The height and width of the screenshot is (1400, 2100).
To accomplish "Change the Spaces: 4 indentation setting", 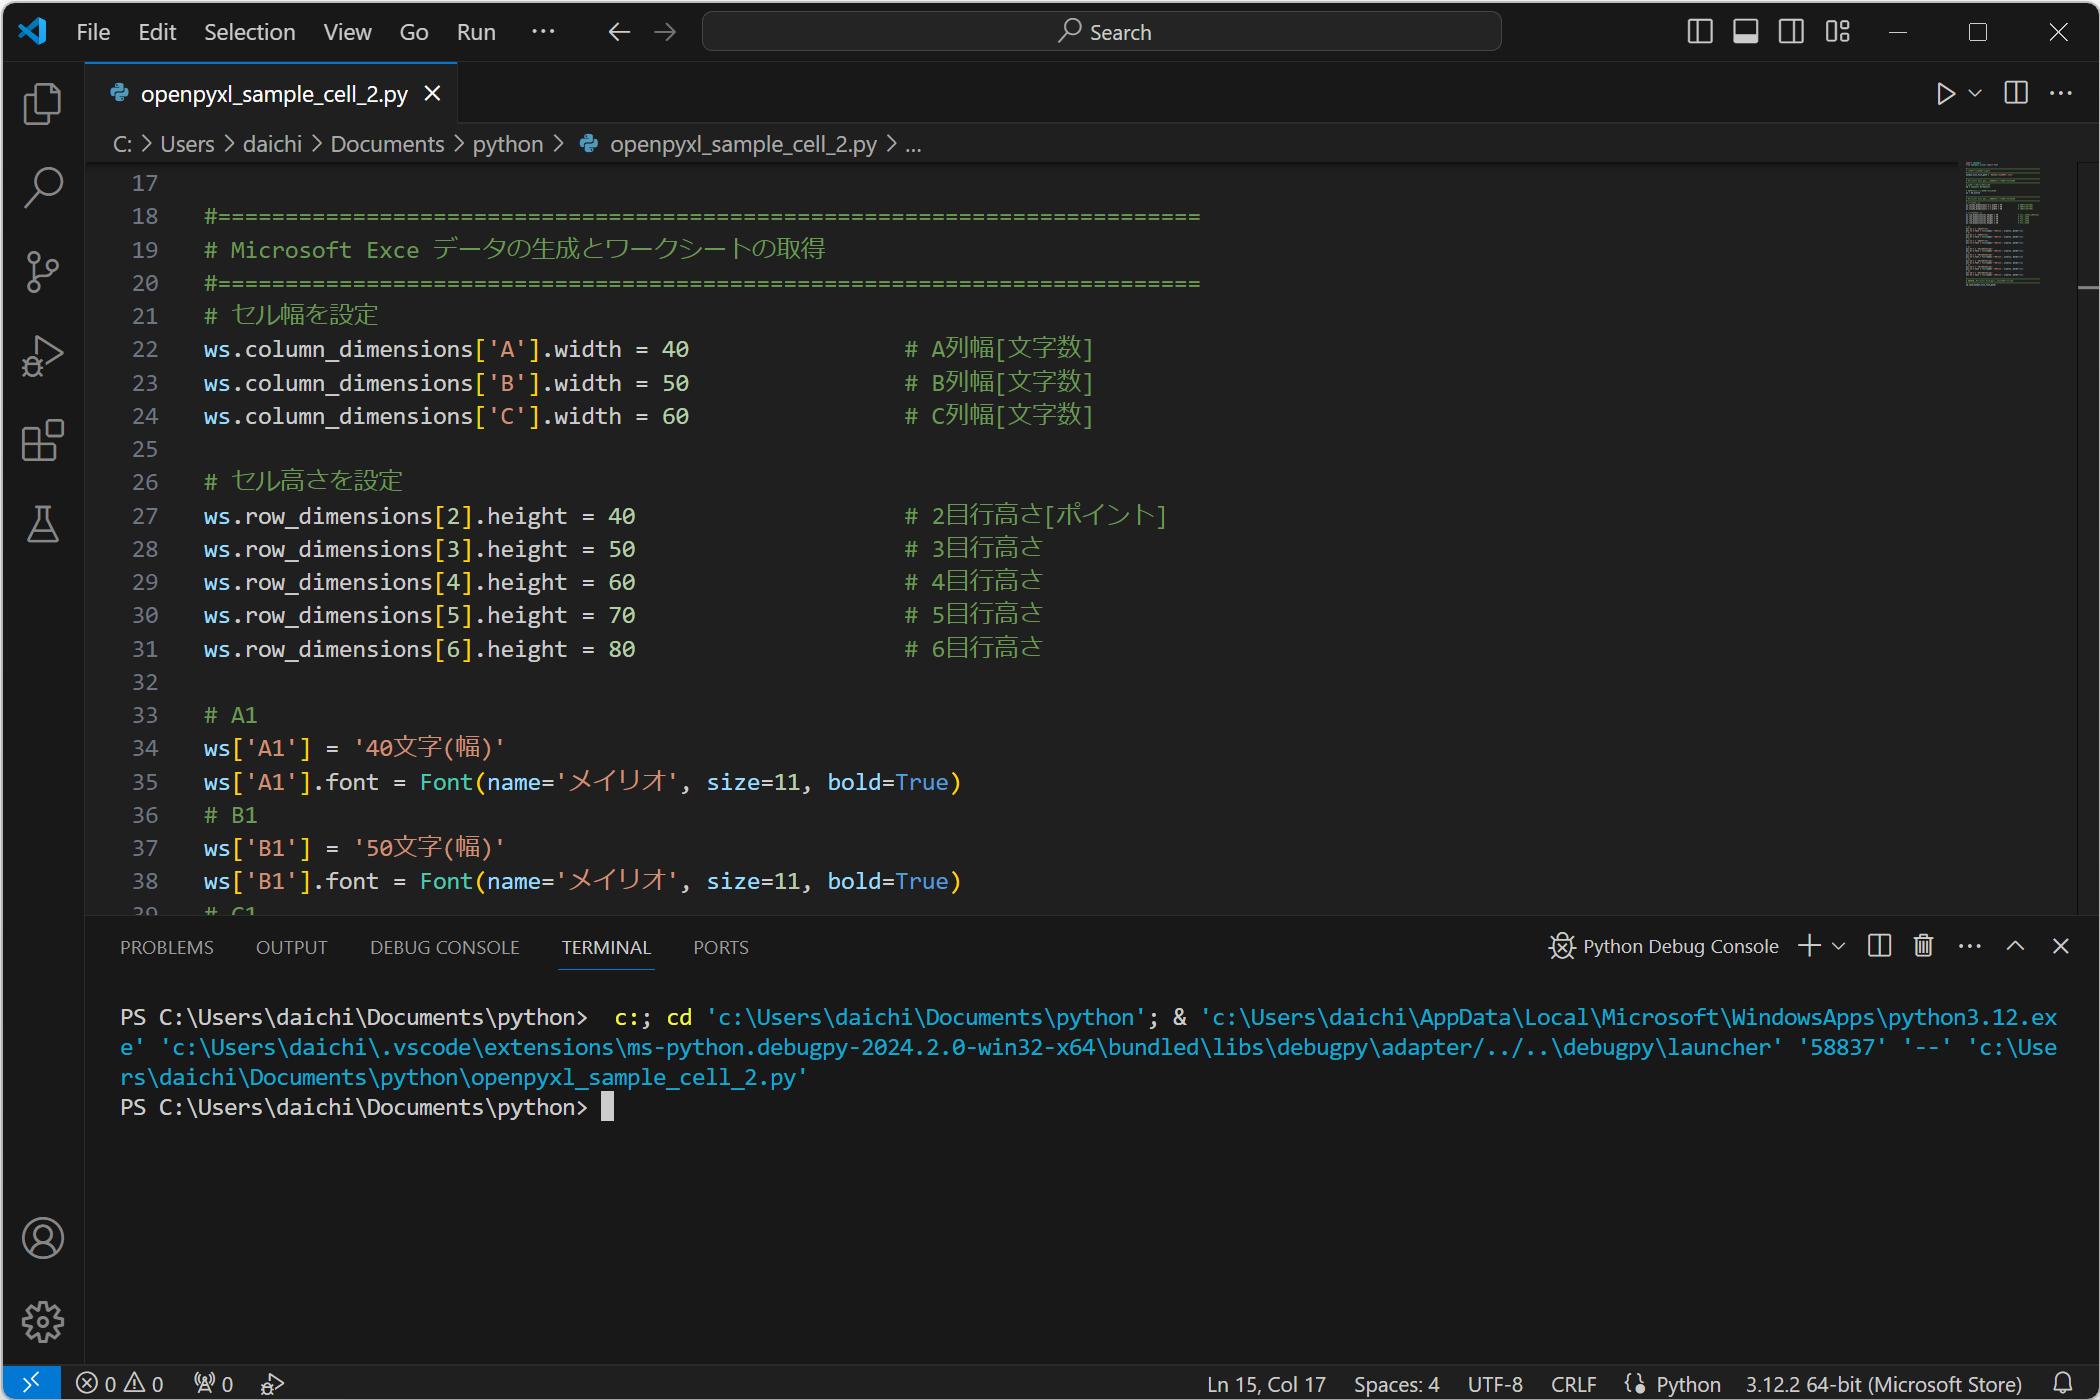I will (1396, 1384).
